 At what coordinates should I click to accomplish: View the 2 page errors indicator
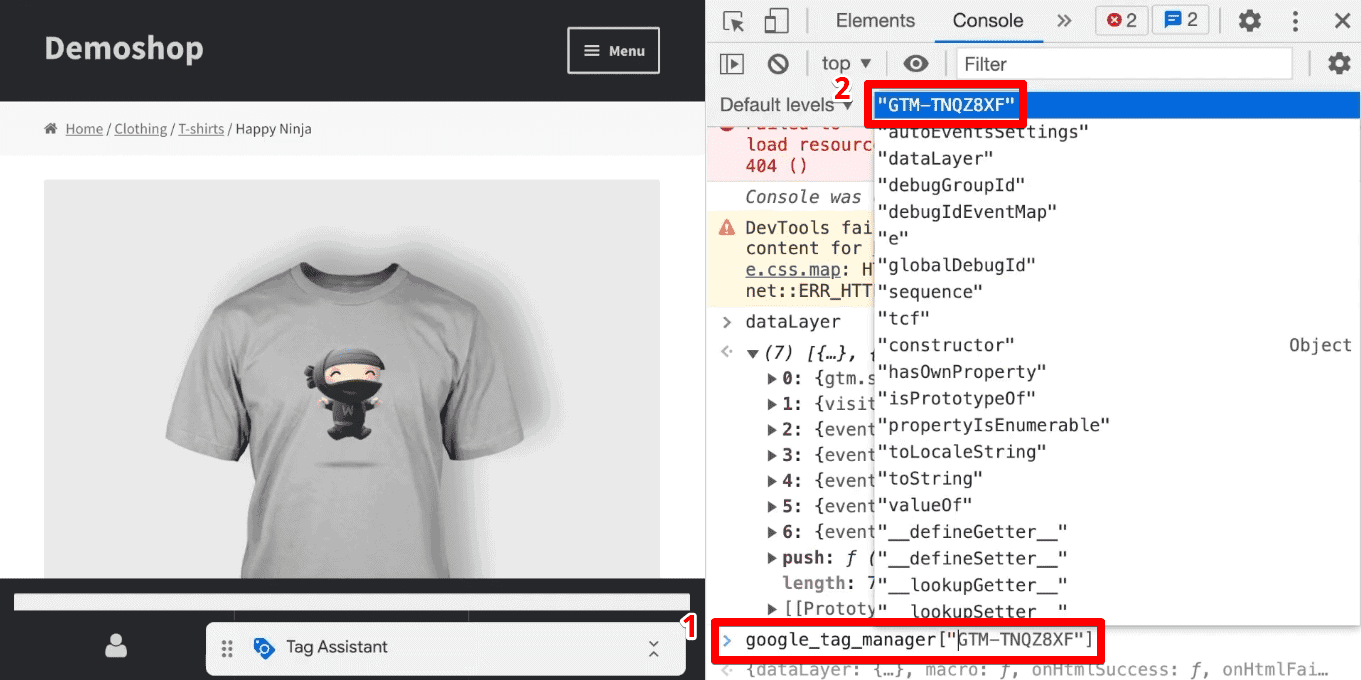point(1121,19)
